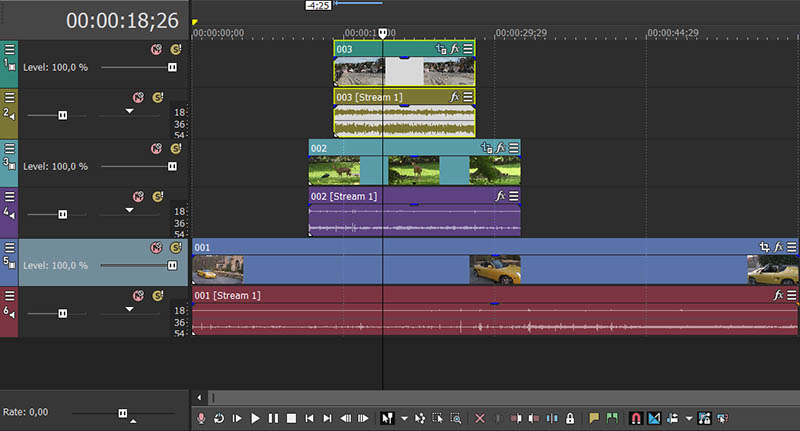Select the Selection Edit tool

(438, 418)
